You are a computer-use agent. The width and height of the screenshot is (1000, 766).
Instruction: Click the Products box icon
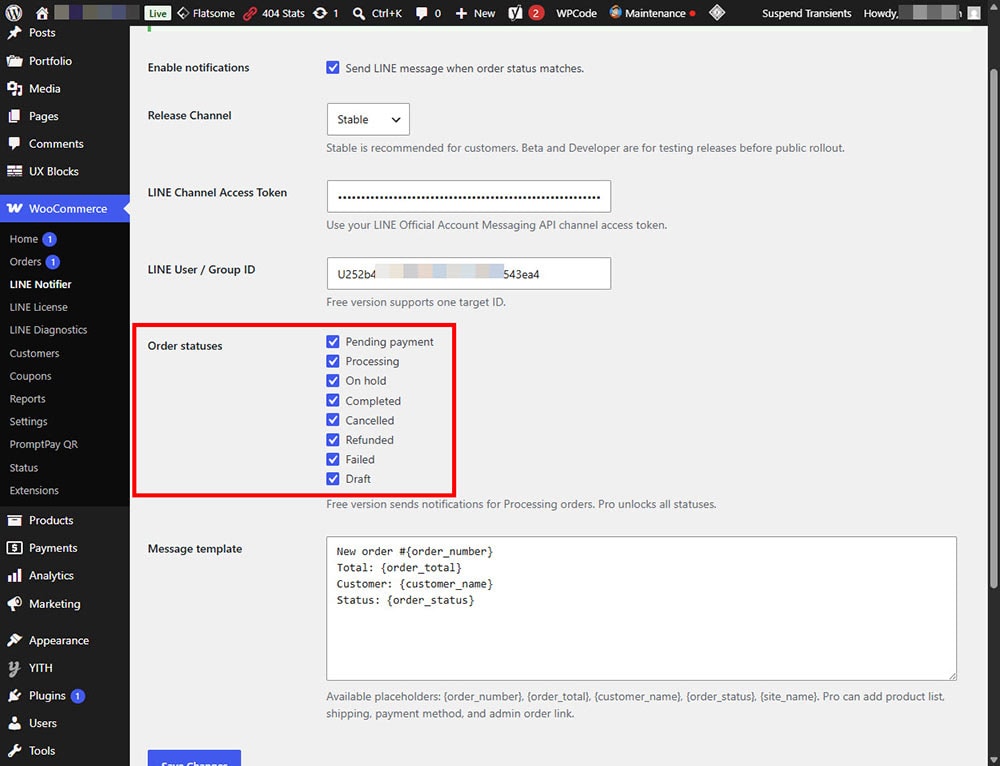point(14,520)
